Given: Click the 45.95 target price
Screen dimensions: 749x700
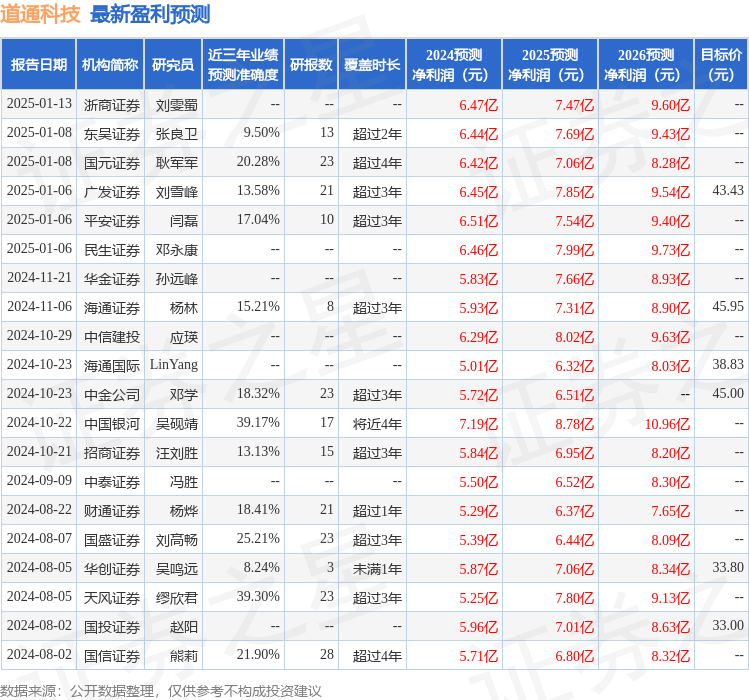Looking at the screenshot, I should coord(728,306).
